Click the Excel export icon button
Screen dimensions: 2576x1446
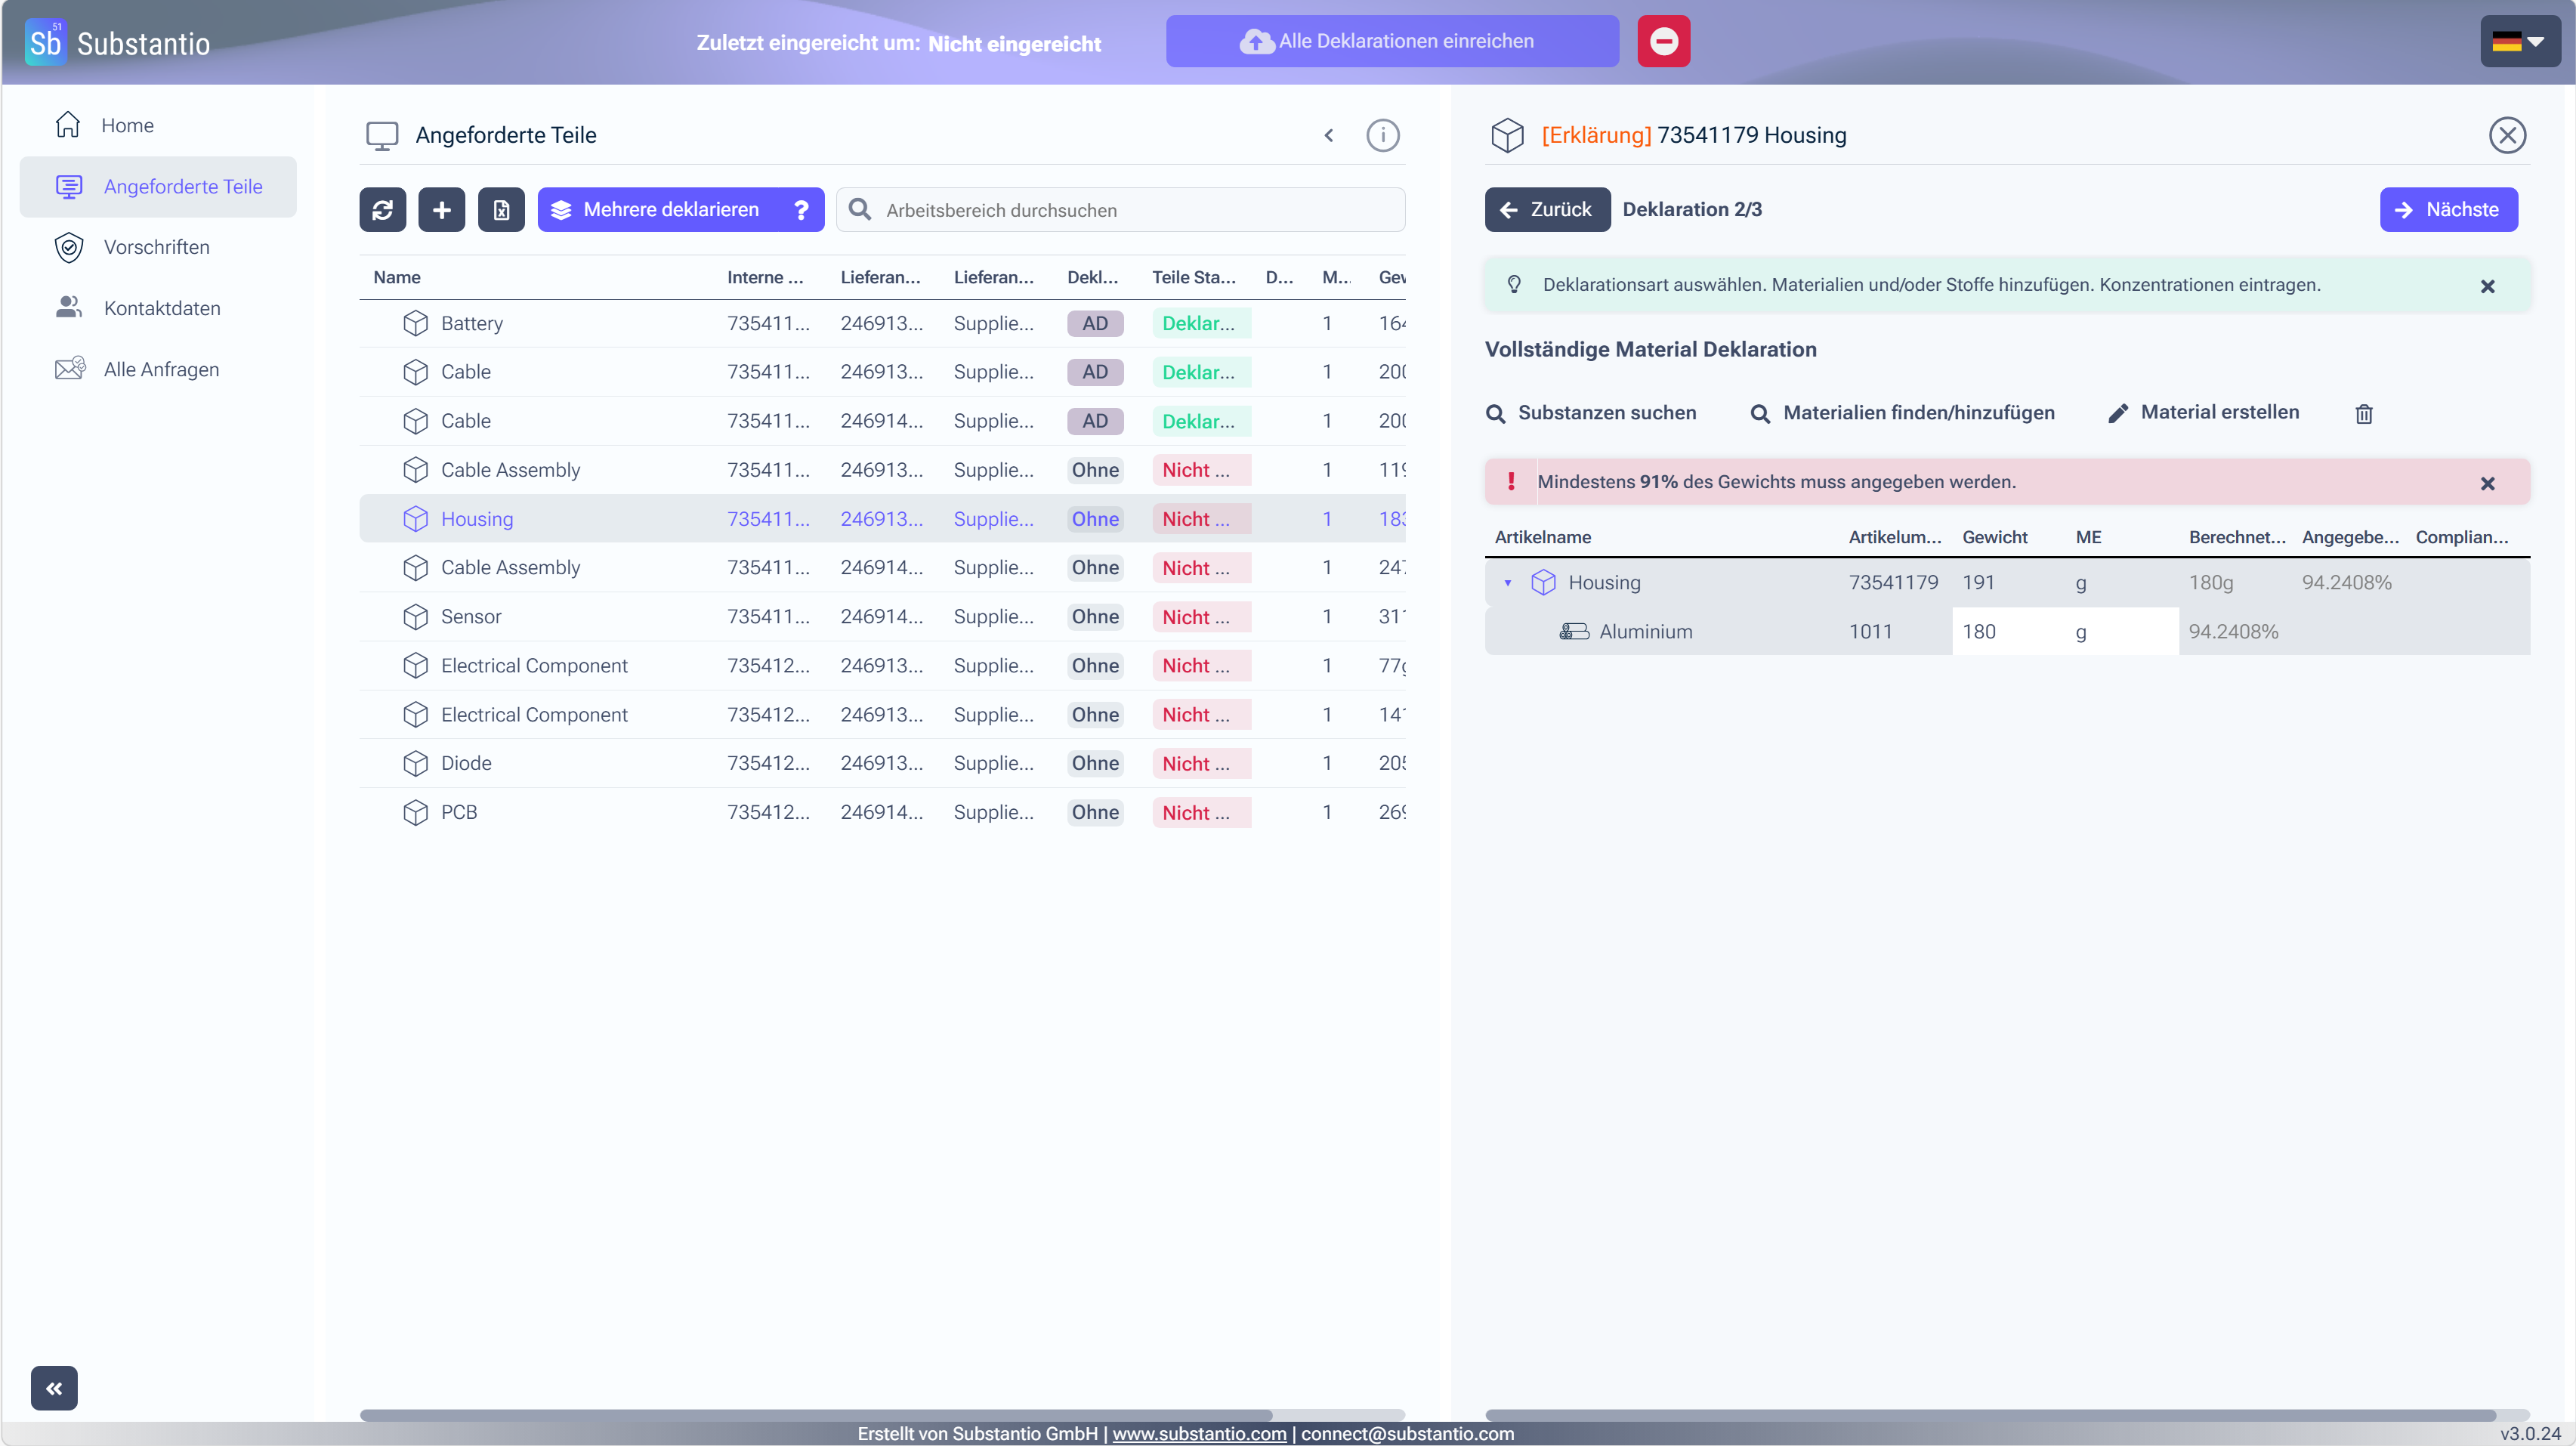[x=501, y=210]
